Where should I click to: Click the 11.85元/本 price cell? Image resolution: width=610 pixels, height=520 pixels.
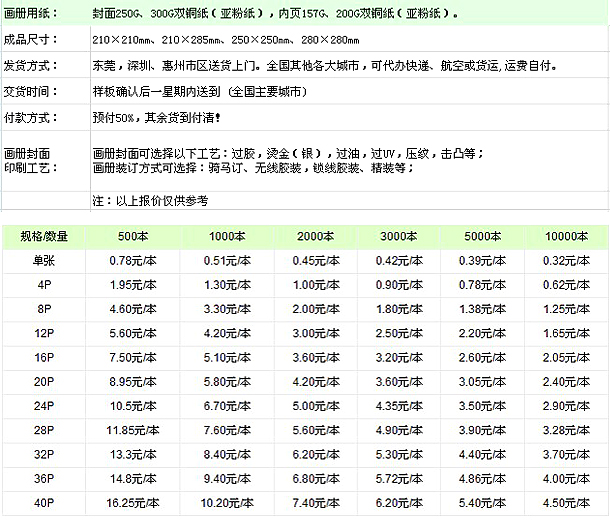tap(132, 431)
